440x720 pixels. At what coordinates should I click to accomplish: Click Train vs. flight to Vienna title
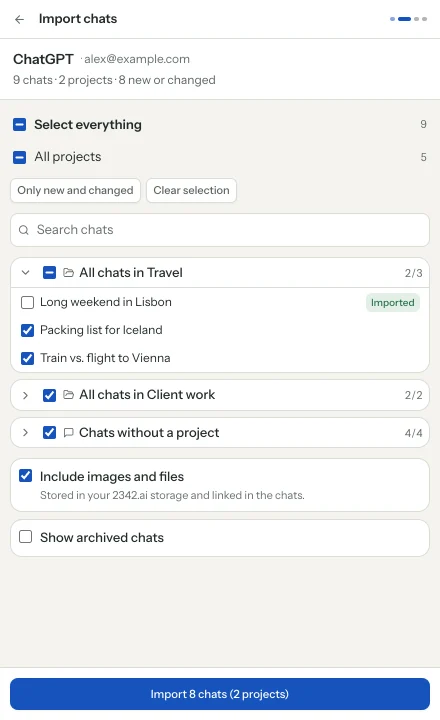(x=105, y=358)
